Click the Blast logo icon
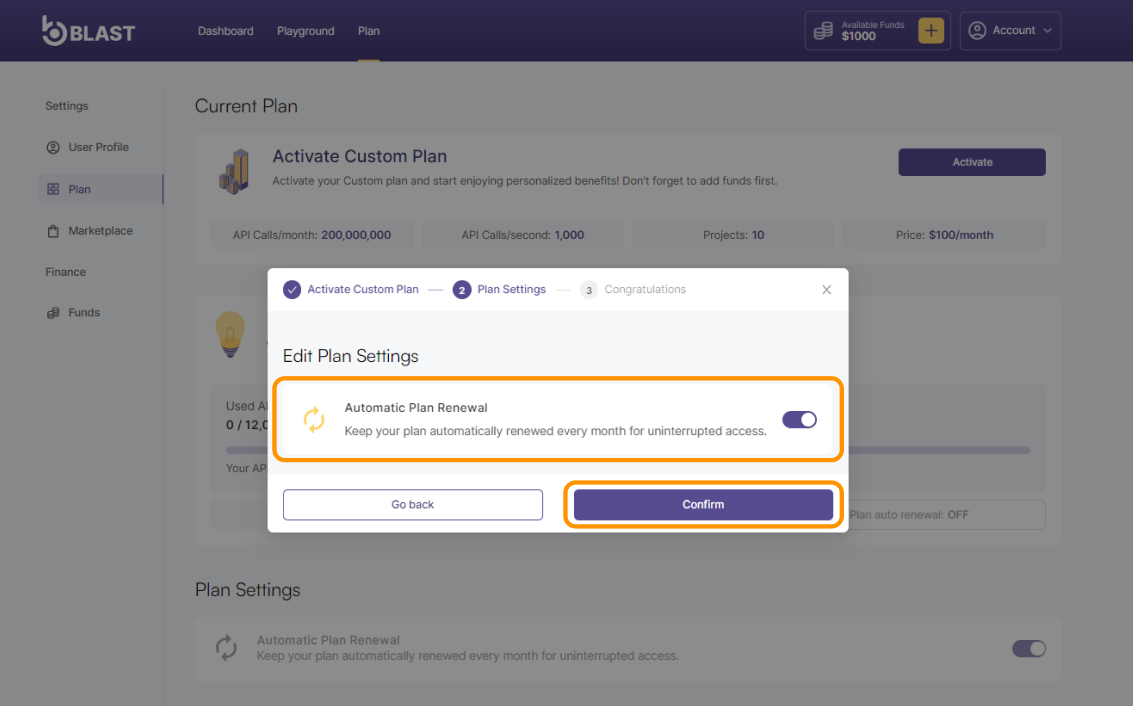 [54, 30]
